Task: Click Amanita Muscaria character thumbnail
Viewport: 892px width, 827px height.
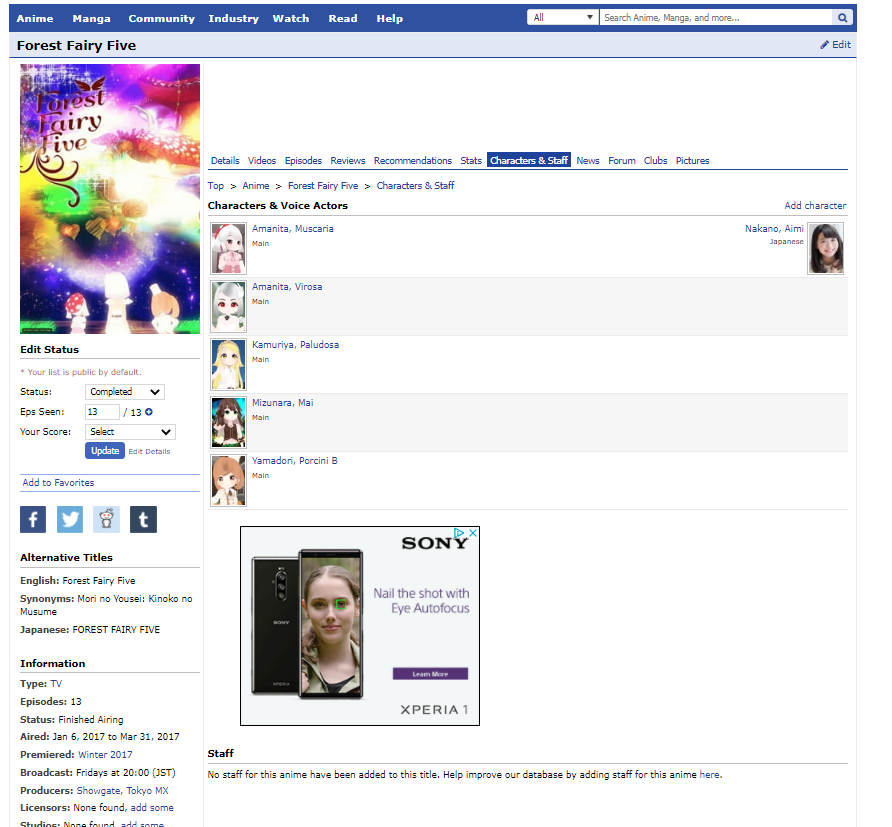Action: pyautogui.click(x=229, y=249)
